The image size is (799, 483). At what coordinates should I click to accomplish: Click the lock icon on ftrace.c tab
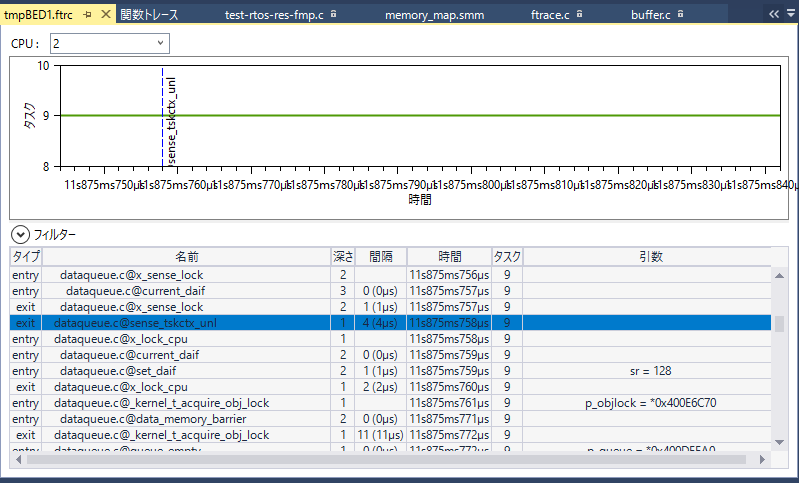[579, 15]
